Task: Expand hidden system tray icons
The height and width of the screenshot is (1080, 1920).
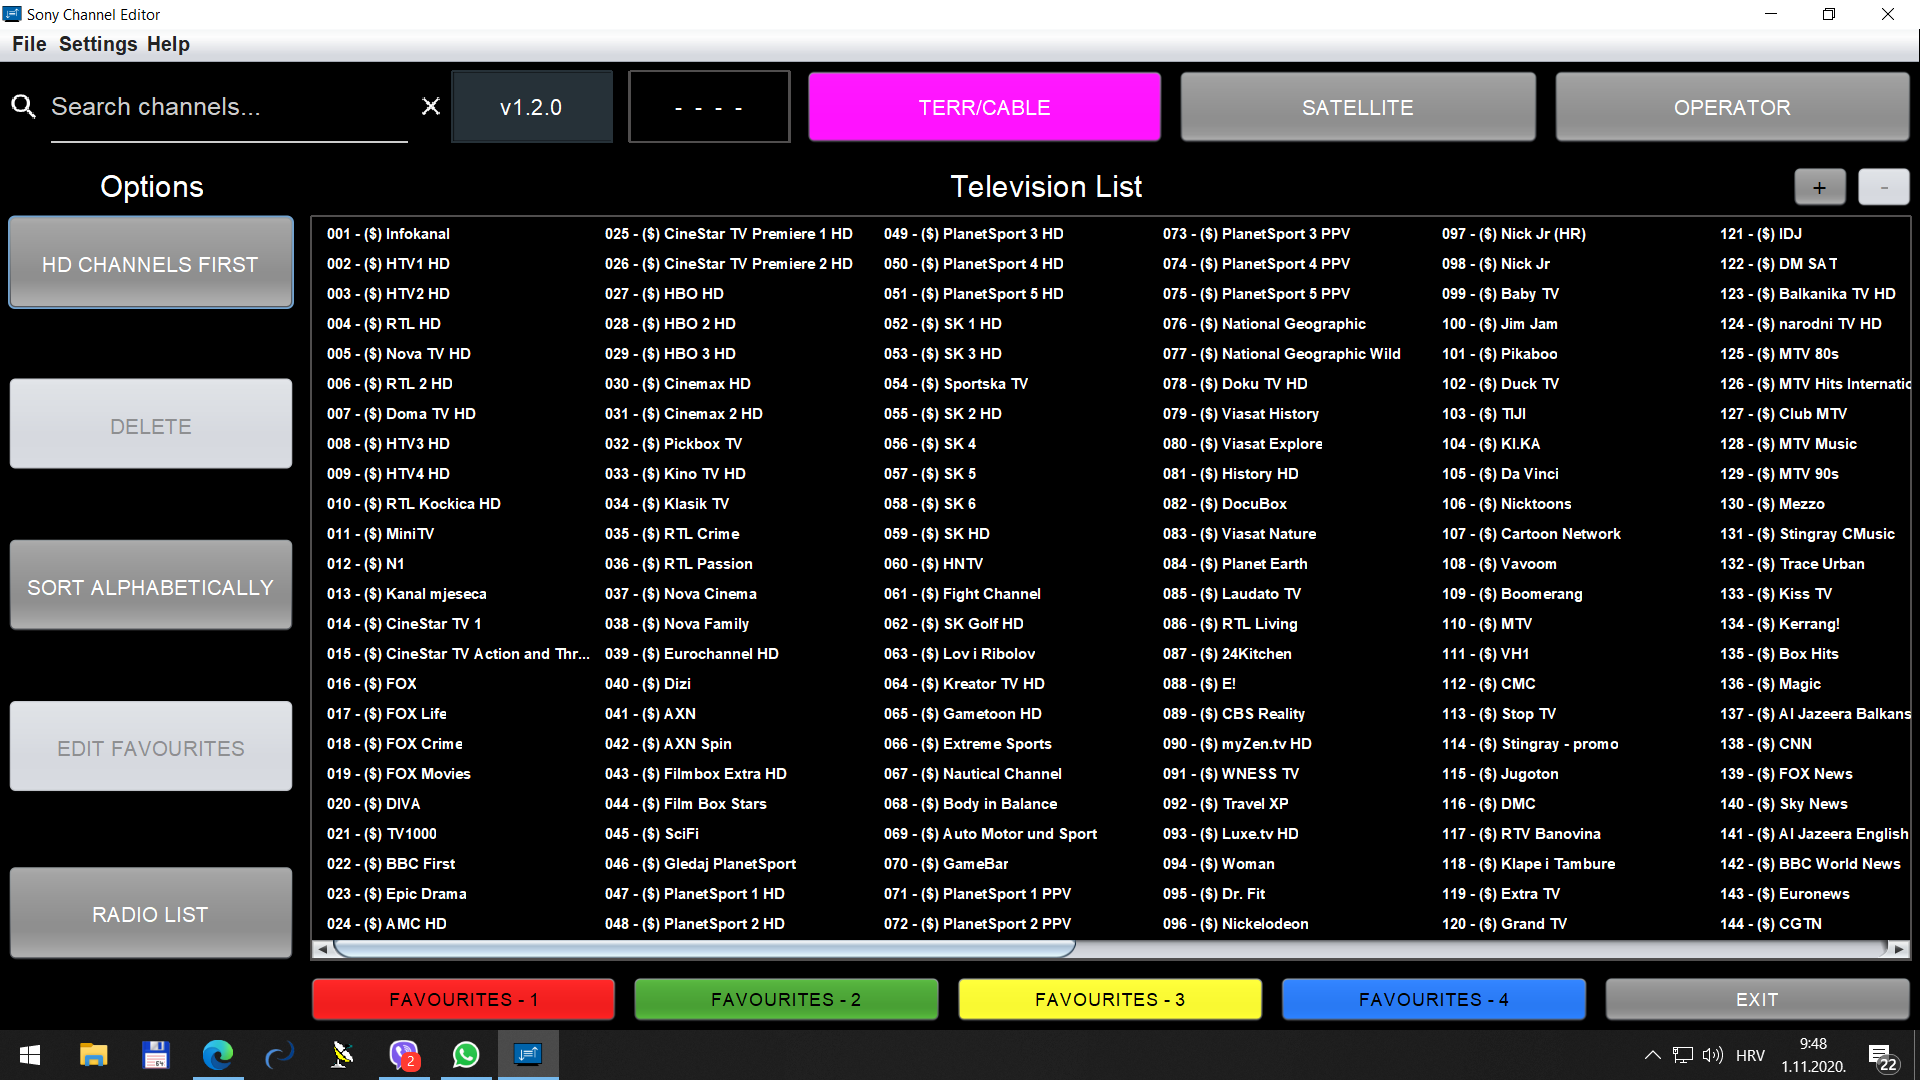Action: (1651, 1055)
